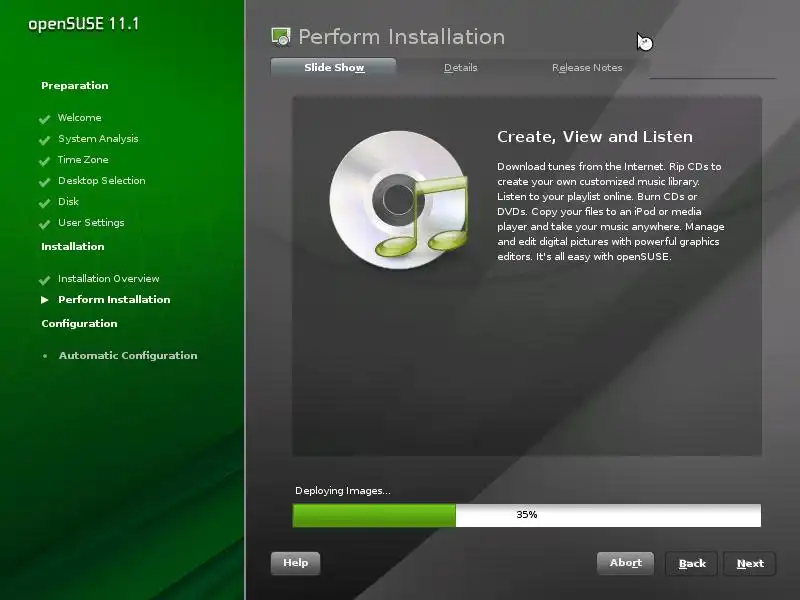Click the Deploying Images progress bar
The width and height of the screenshot is (800, 600).
tap(527, 515)
